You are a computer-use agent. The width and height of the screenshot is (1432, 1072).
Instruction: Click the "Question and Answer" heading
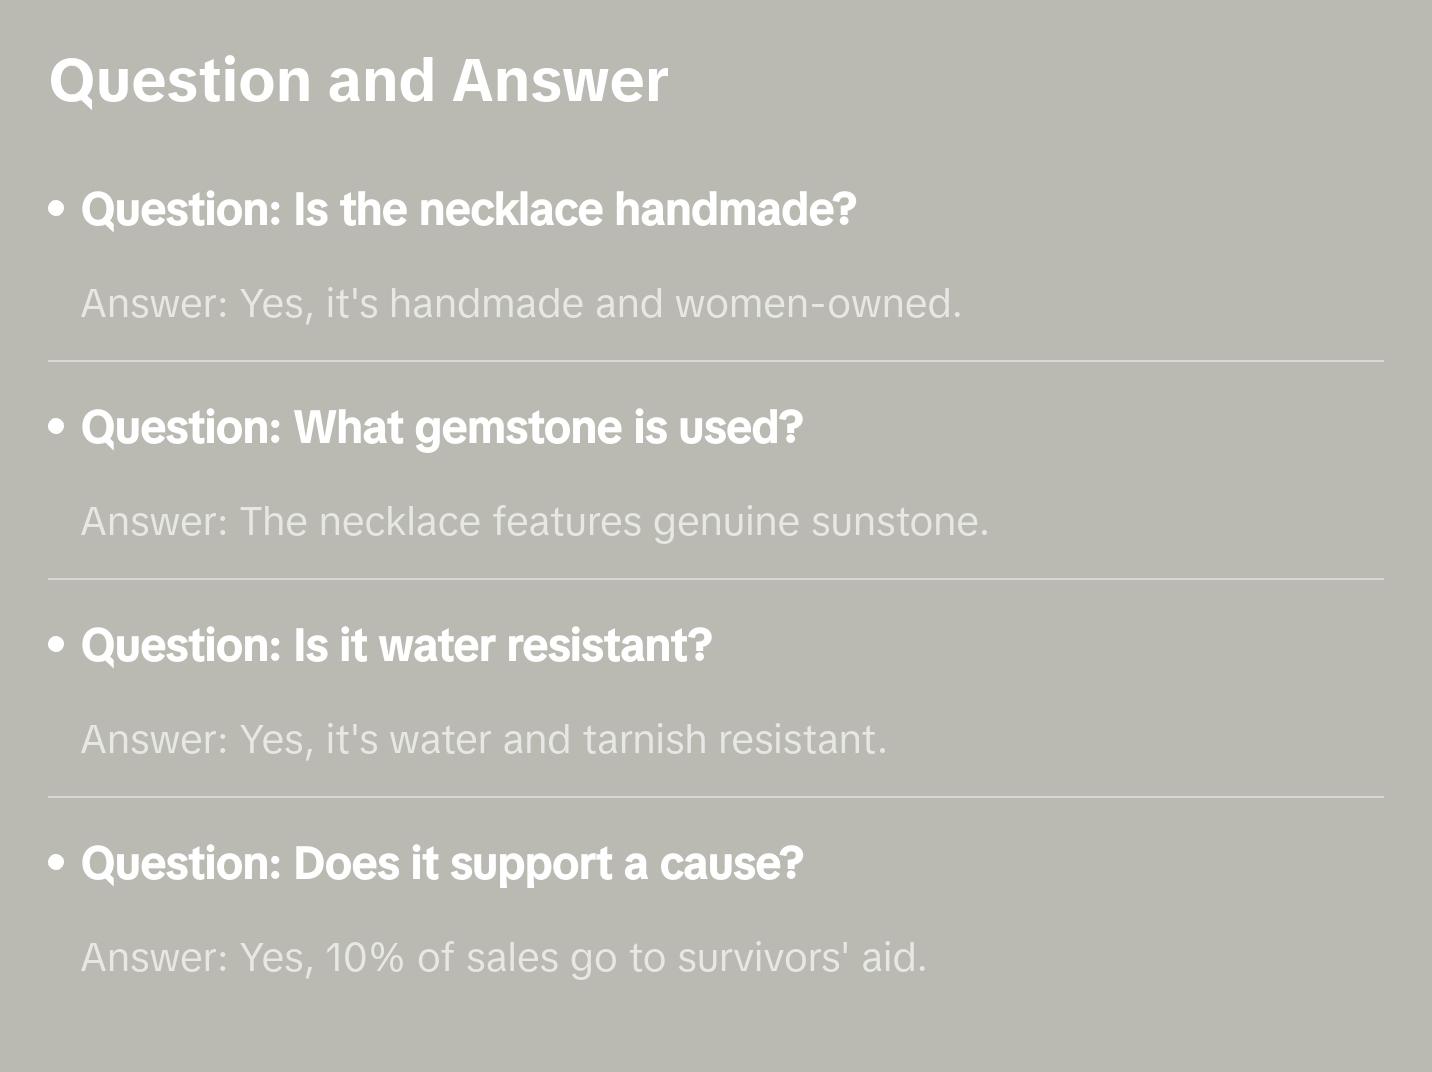[x=358, y=80]
